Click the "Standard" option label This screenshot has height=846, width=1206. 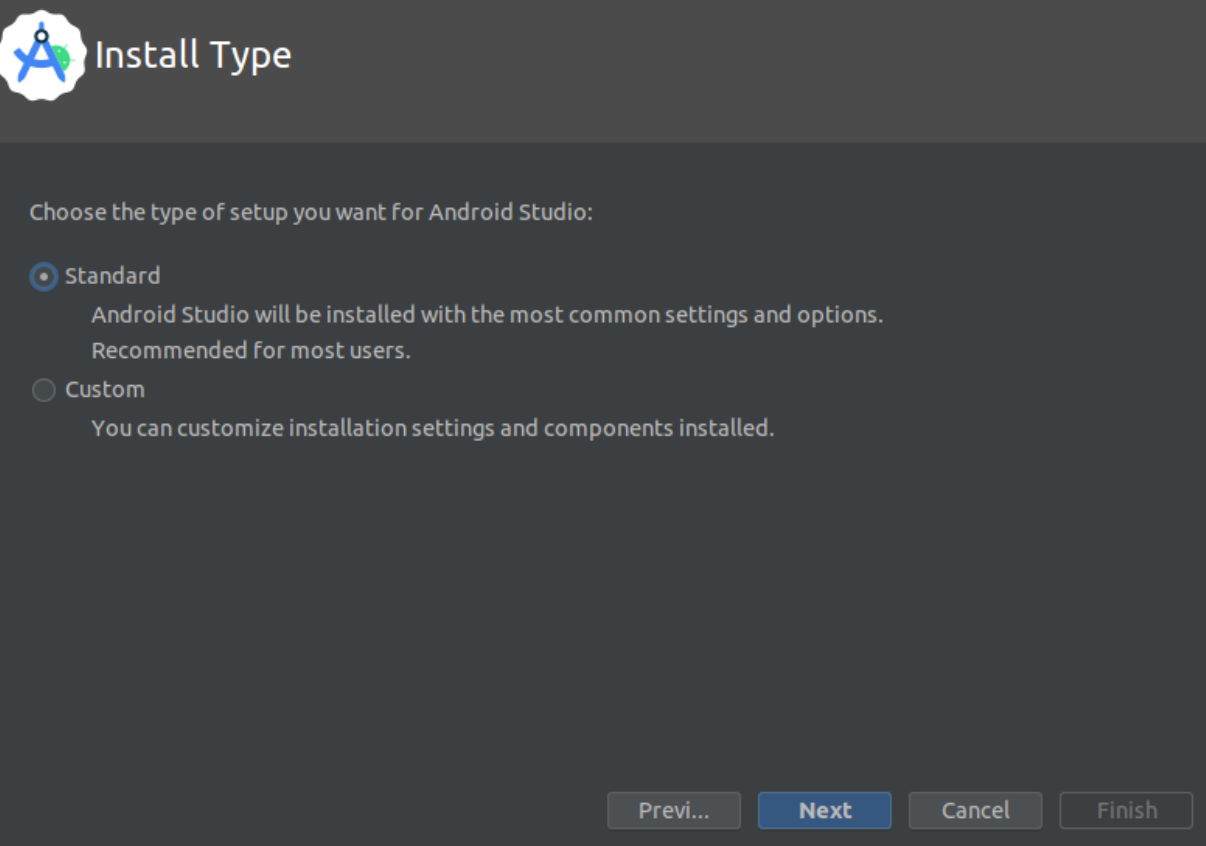coord(112,276)
